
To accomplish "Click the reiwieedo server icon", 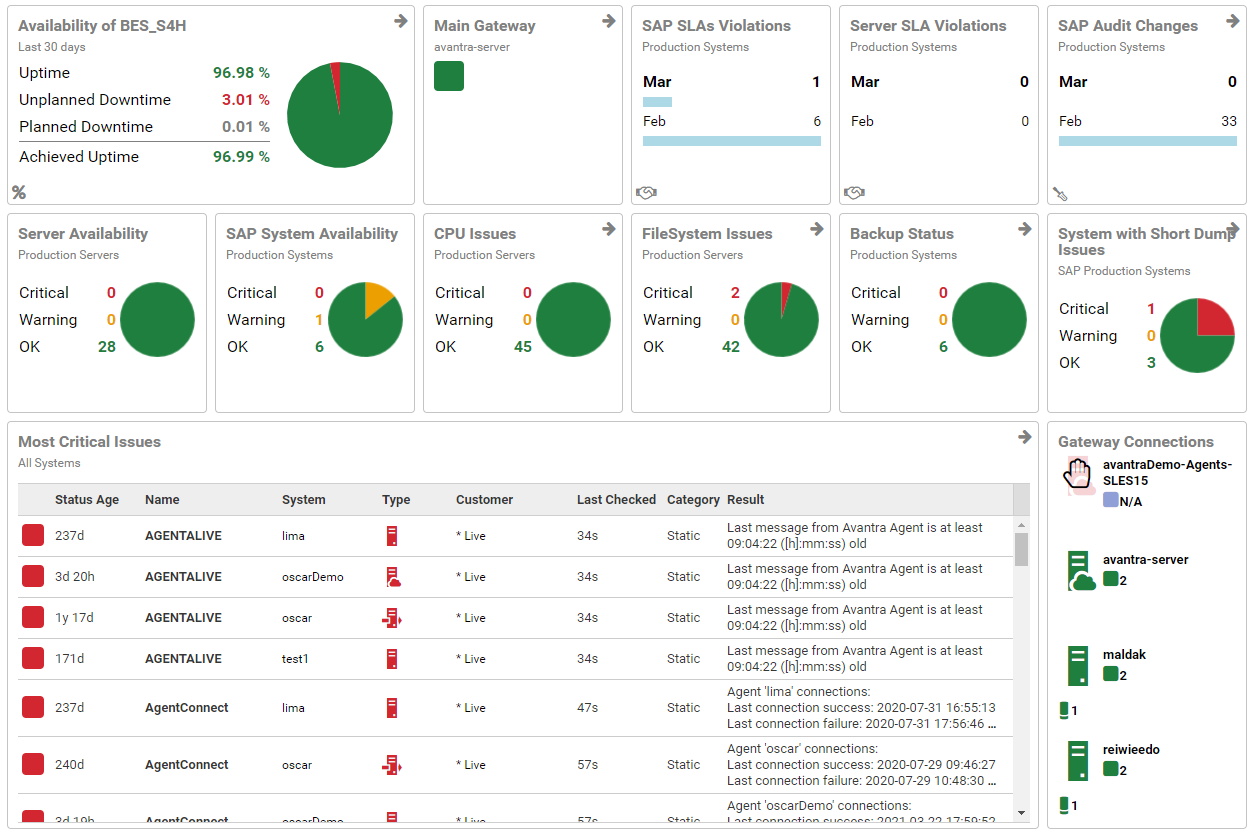I will [1077, 760].
